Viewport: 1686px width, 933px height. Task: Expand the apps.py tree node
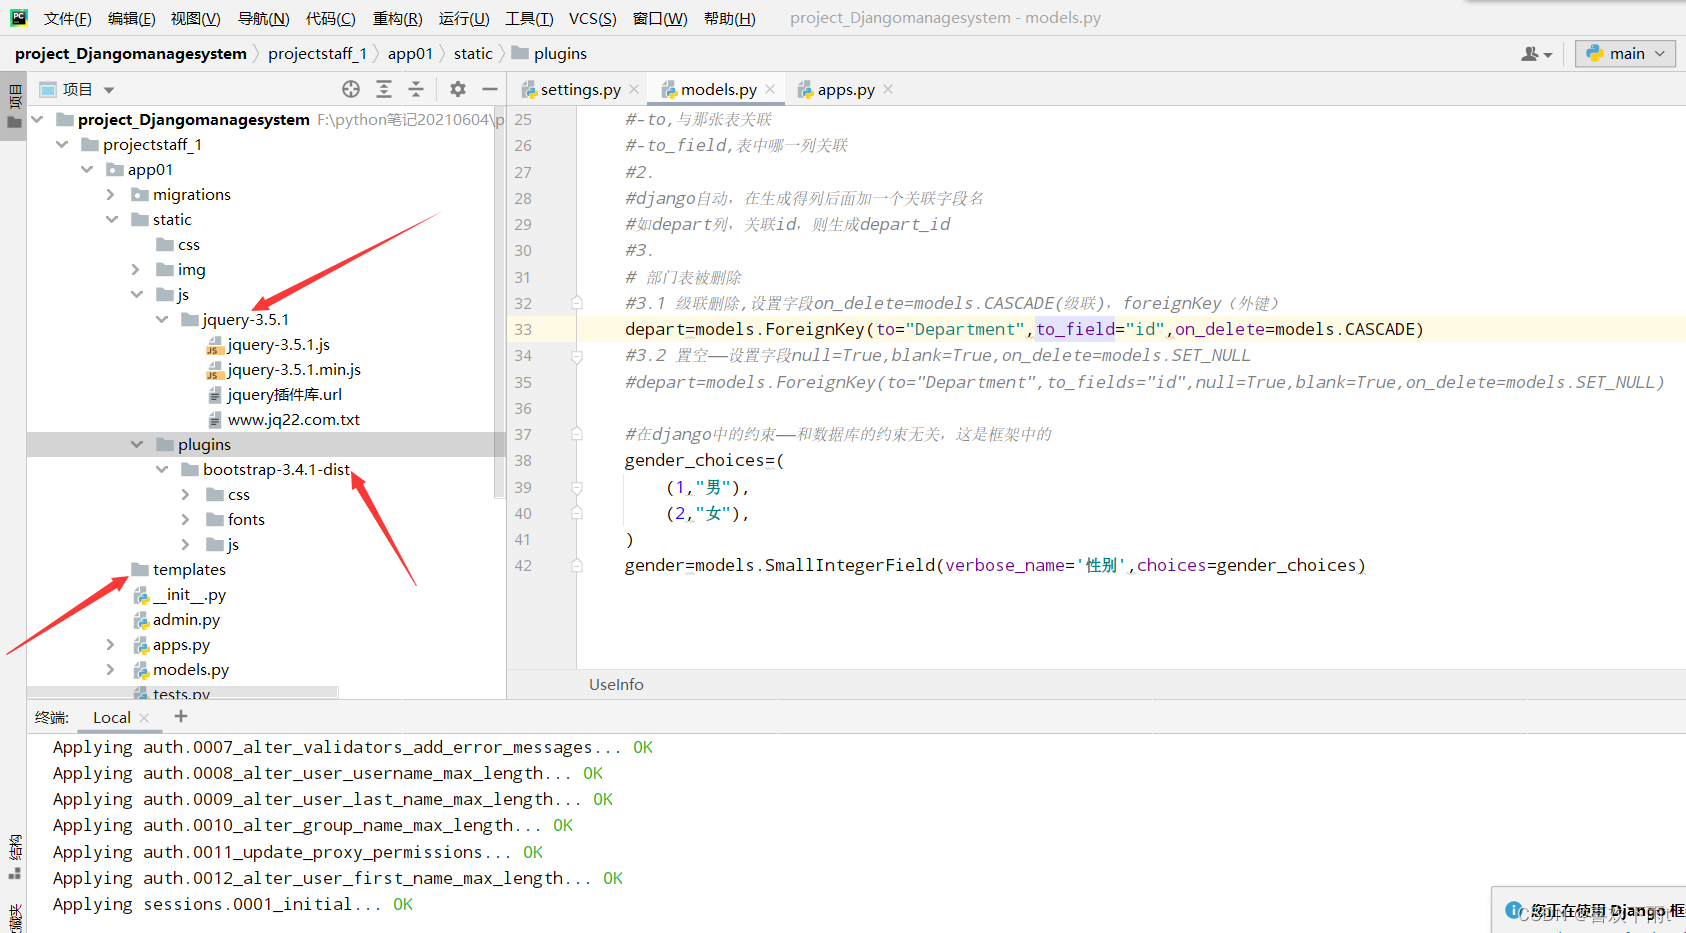click(x=111, y=645)
